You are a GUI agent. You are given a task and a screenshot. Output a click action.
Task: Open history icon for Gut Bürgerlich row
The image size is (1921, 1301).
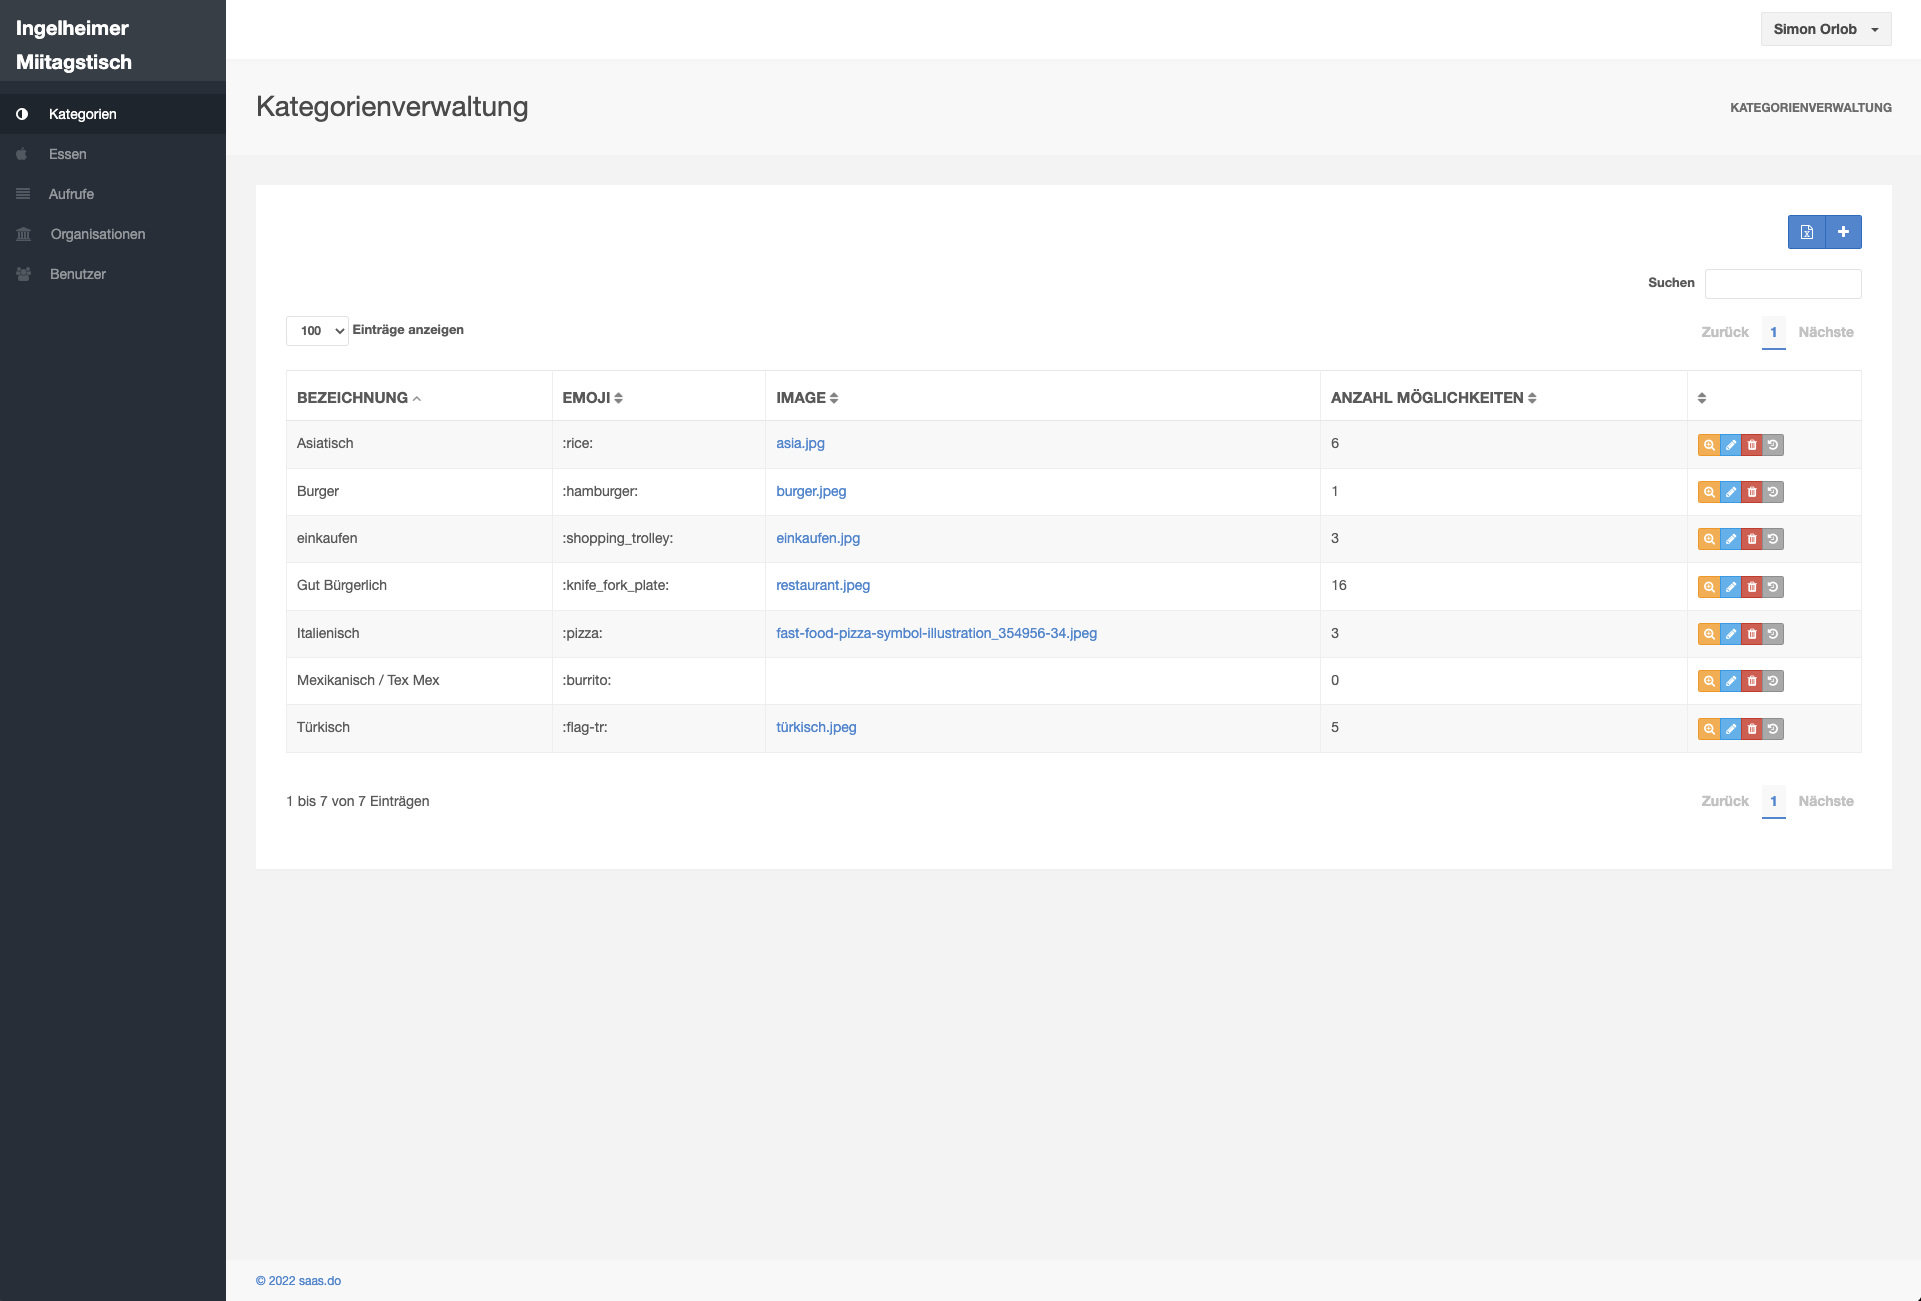point(1773,587)
